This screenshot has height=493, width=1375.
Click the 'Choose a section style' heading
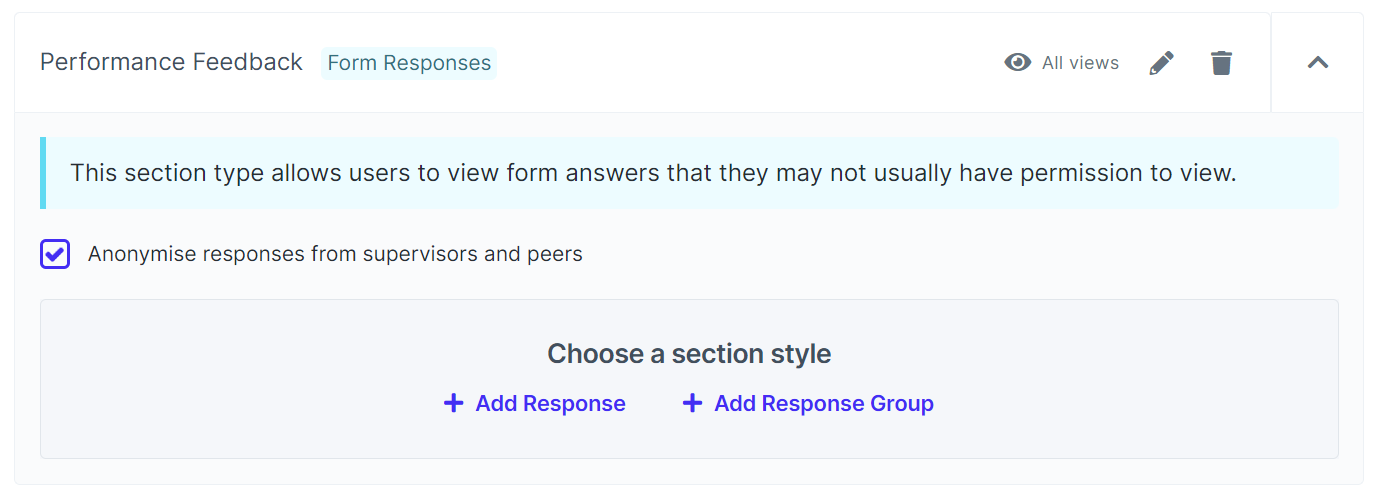[689, 354]
